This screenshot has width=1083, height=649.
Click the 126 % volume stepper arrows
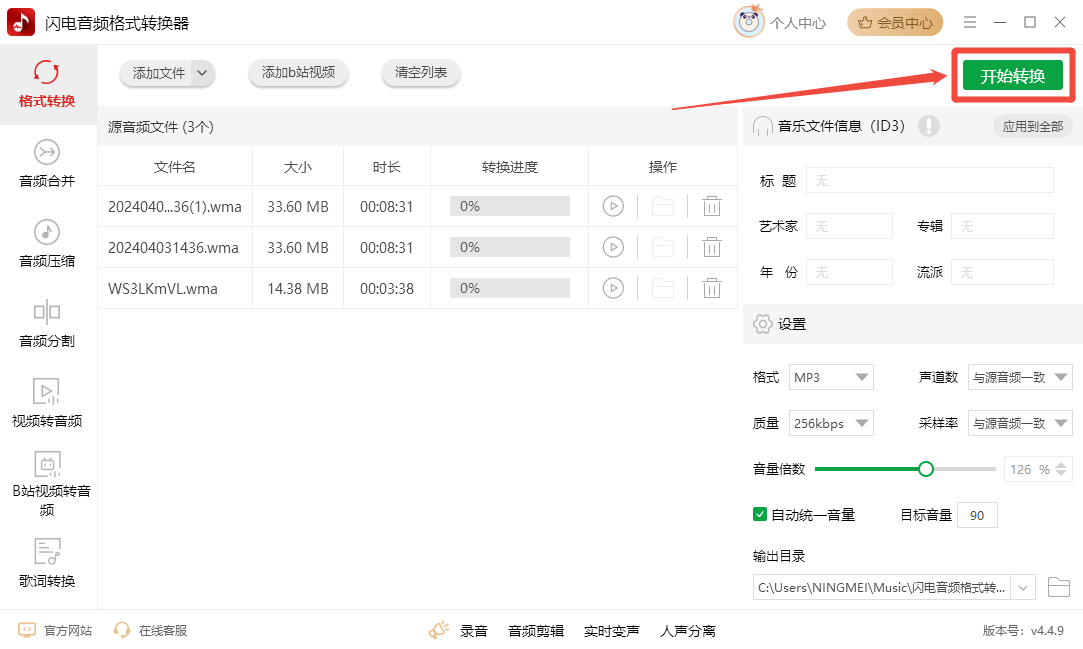pos(1061,469)
